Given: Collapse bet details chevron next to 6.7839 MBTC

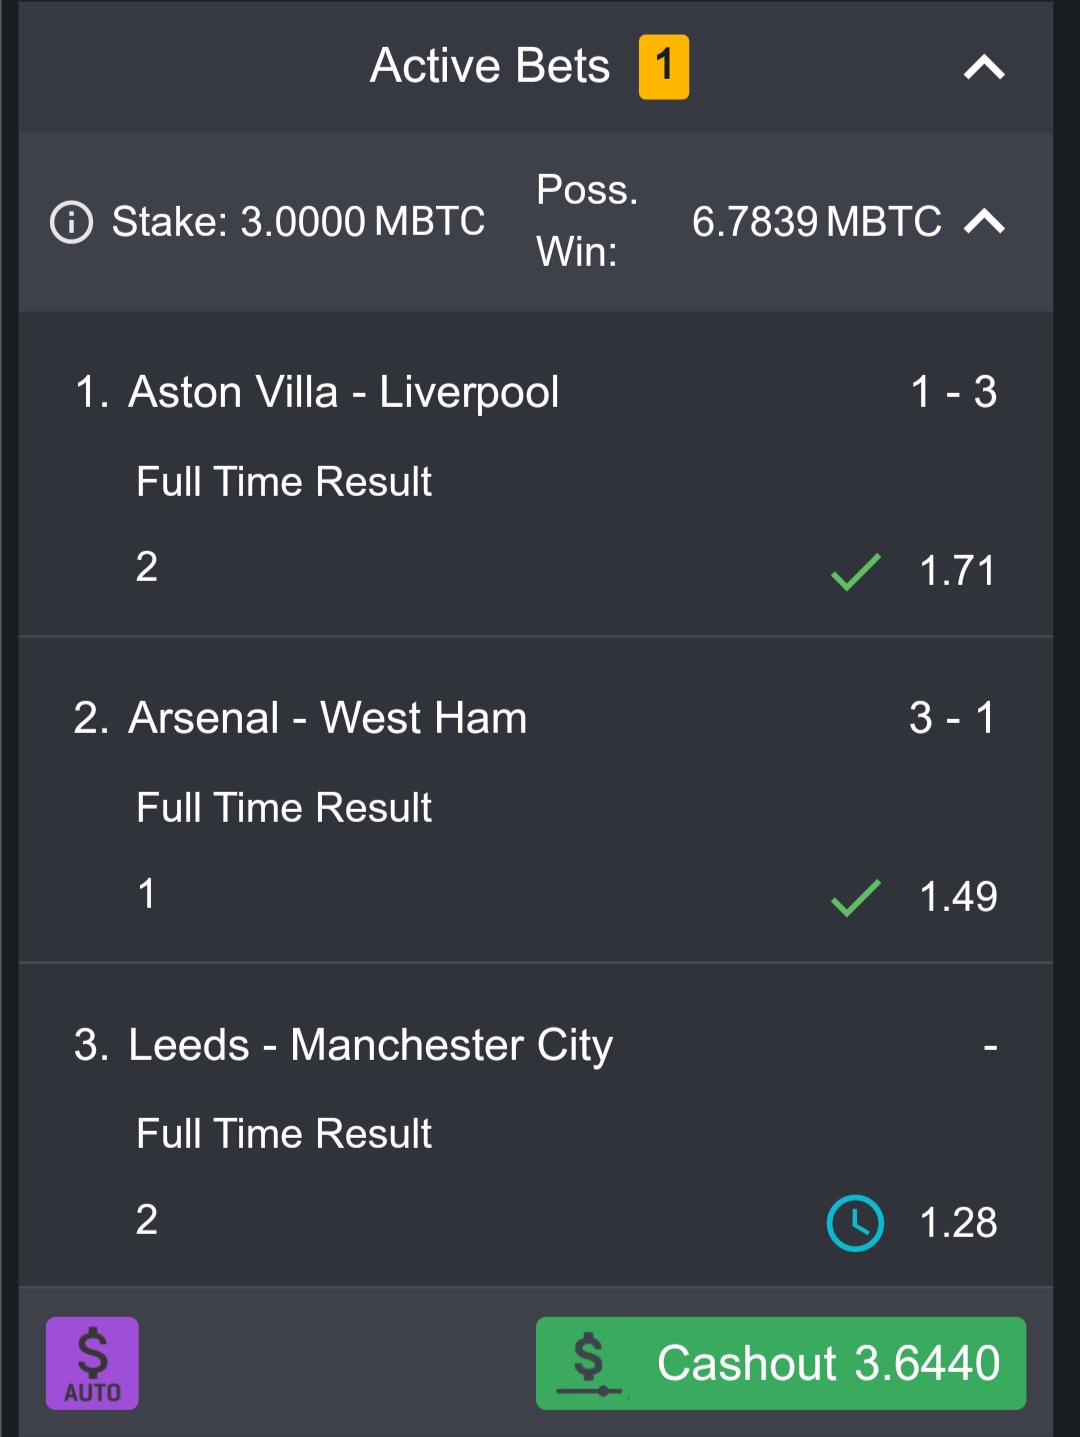Looking at the screenshot, I should click(x=985, y=221).
